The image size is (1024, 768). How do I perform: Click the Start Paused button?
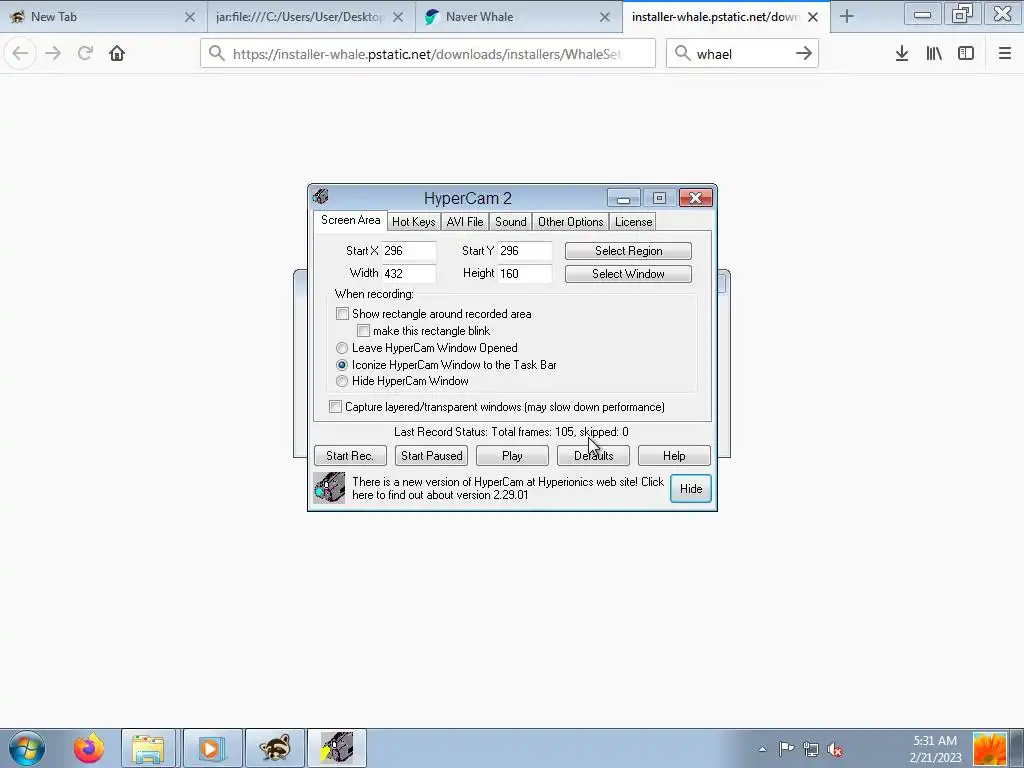click(432, 456)
